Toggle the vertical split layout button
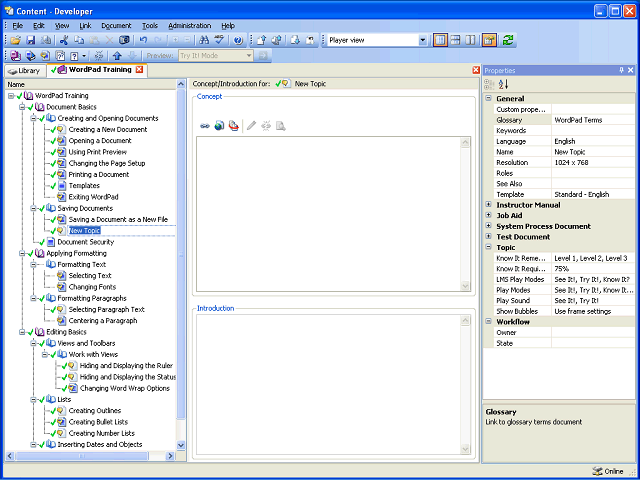 440,40
